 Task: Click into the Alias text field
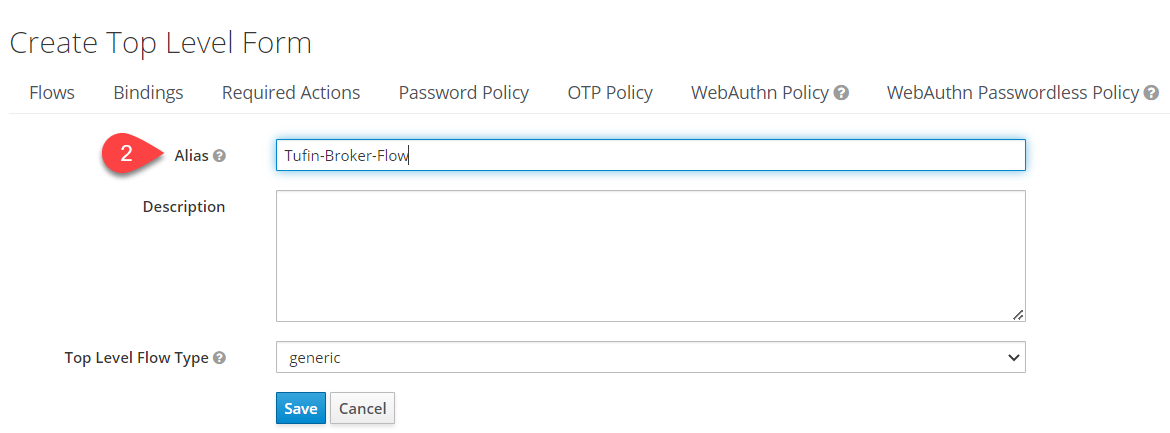coord(651,155)
